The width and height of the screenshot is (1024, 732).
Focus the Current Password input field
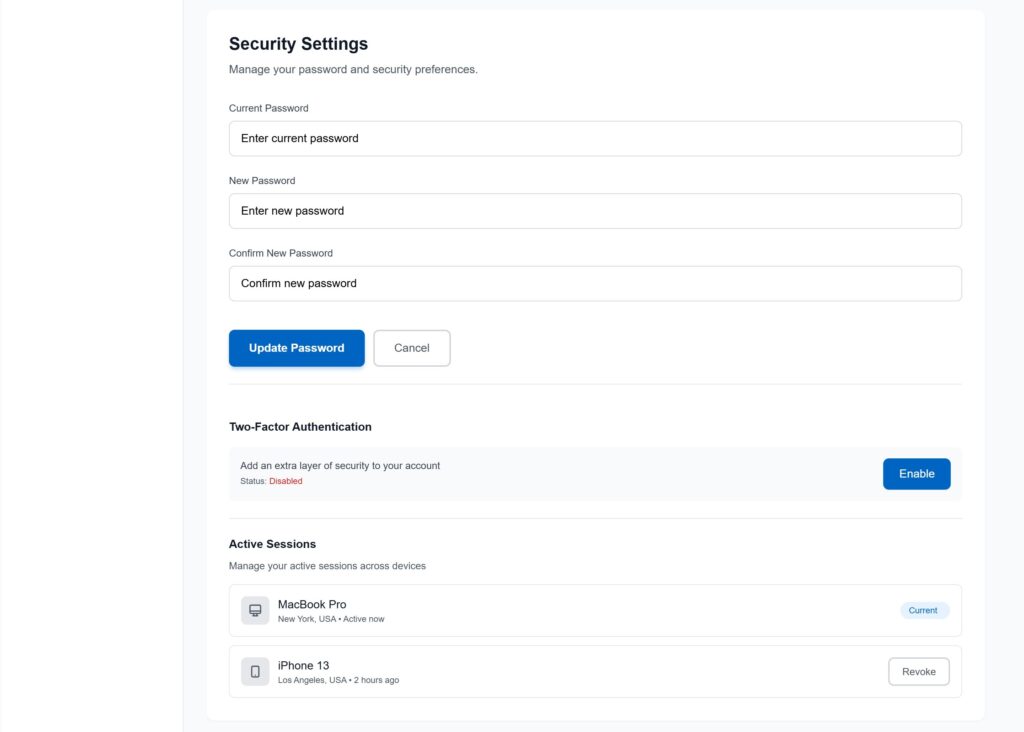point(595,139)
